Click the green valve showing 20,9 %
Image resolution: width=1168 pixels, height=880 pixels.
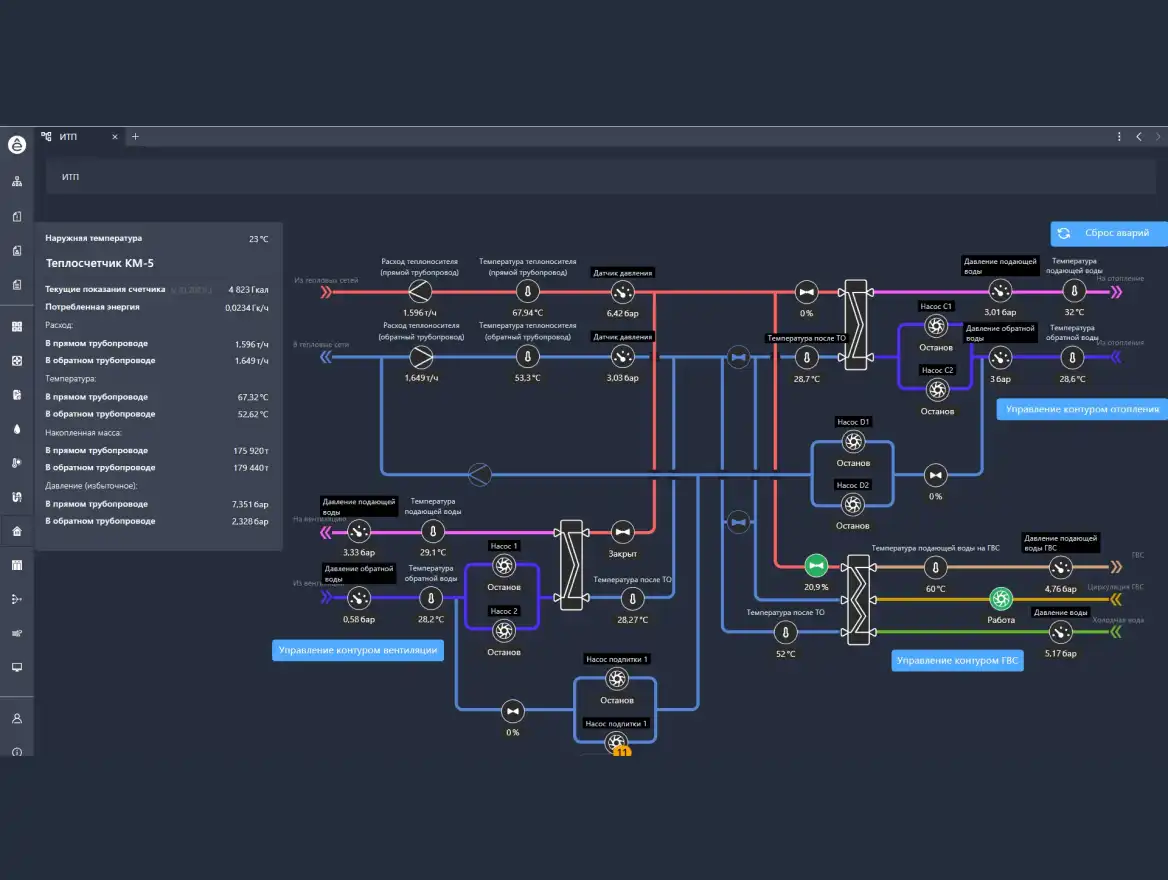coord(817,566)
